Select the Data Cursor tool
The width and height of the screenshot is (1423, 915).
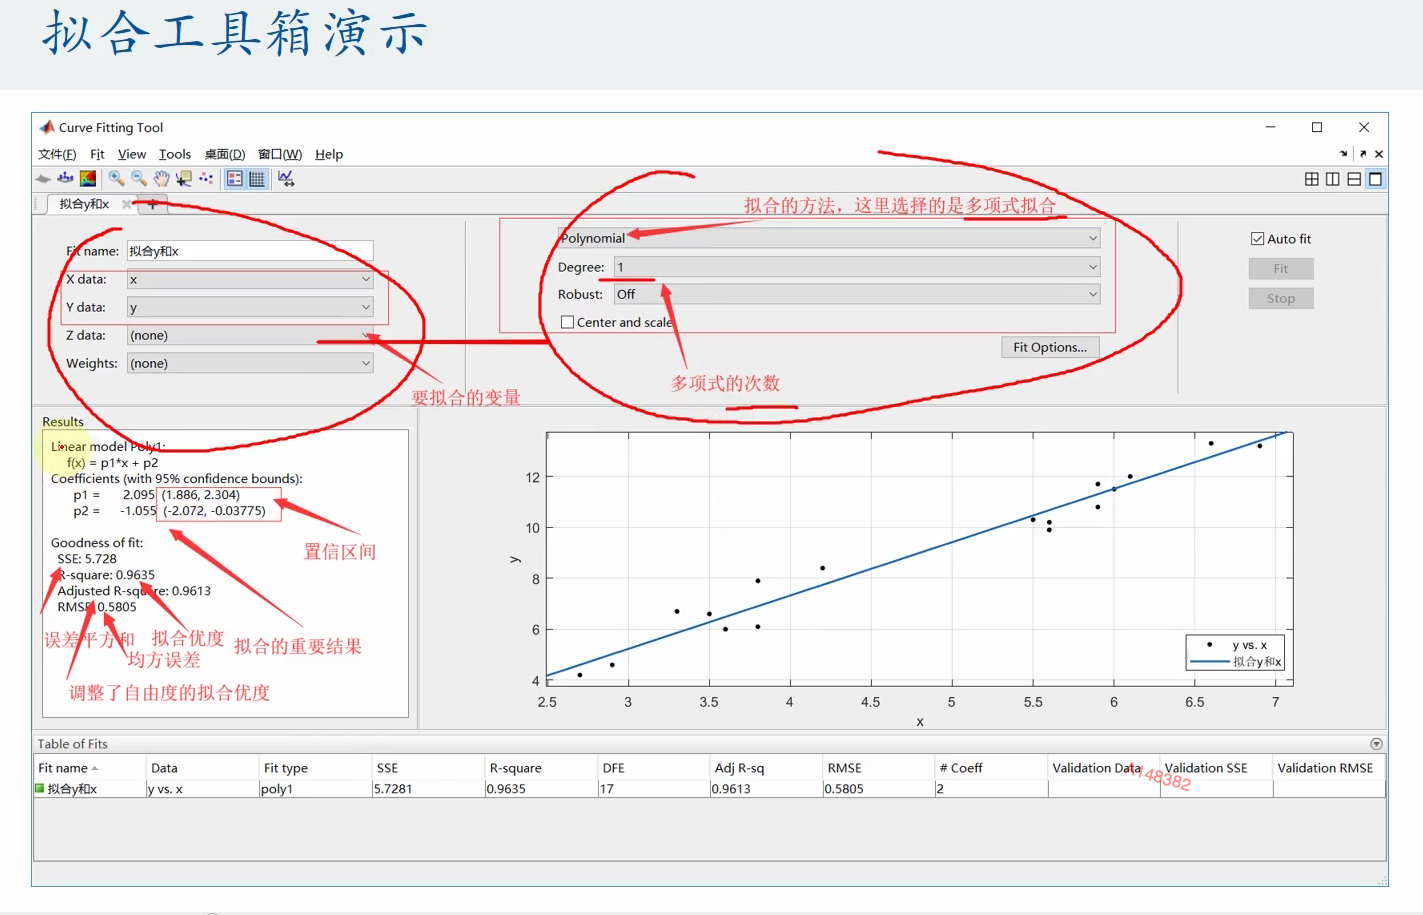[184, 178]
